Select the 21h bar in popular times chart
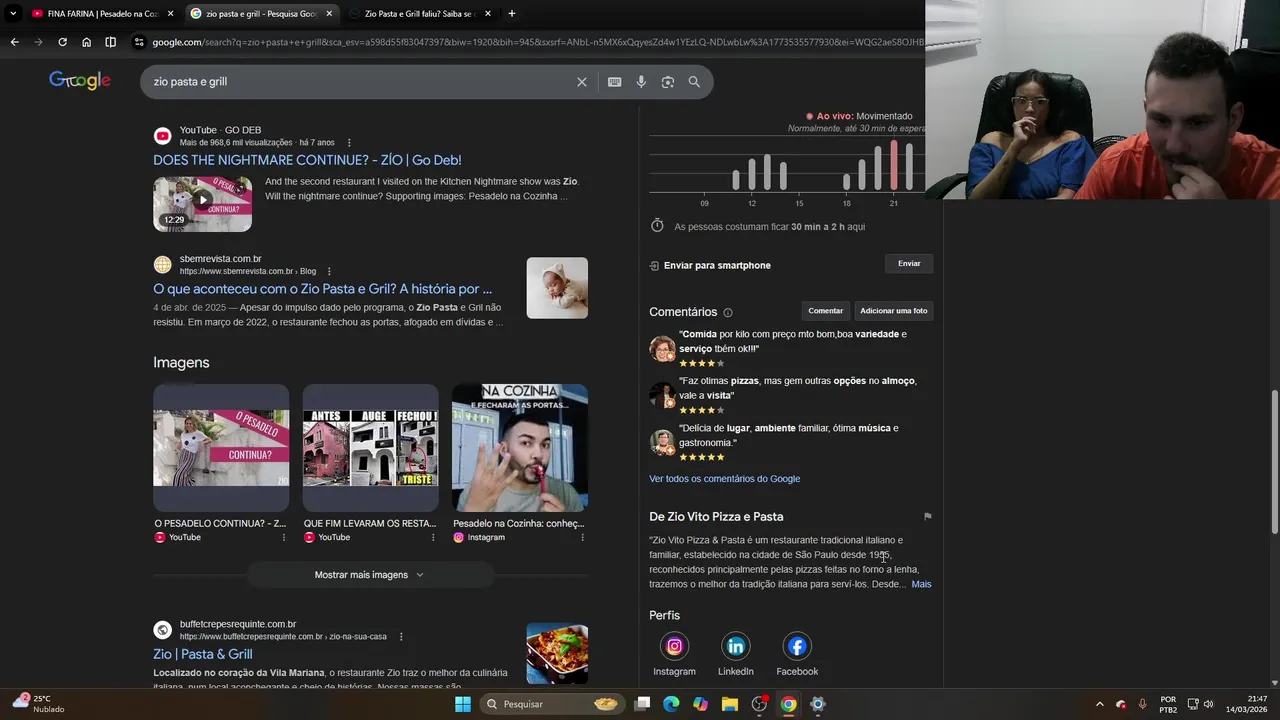1280x720 pixels. pyautogui.click(x=894, y=165)
